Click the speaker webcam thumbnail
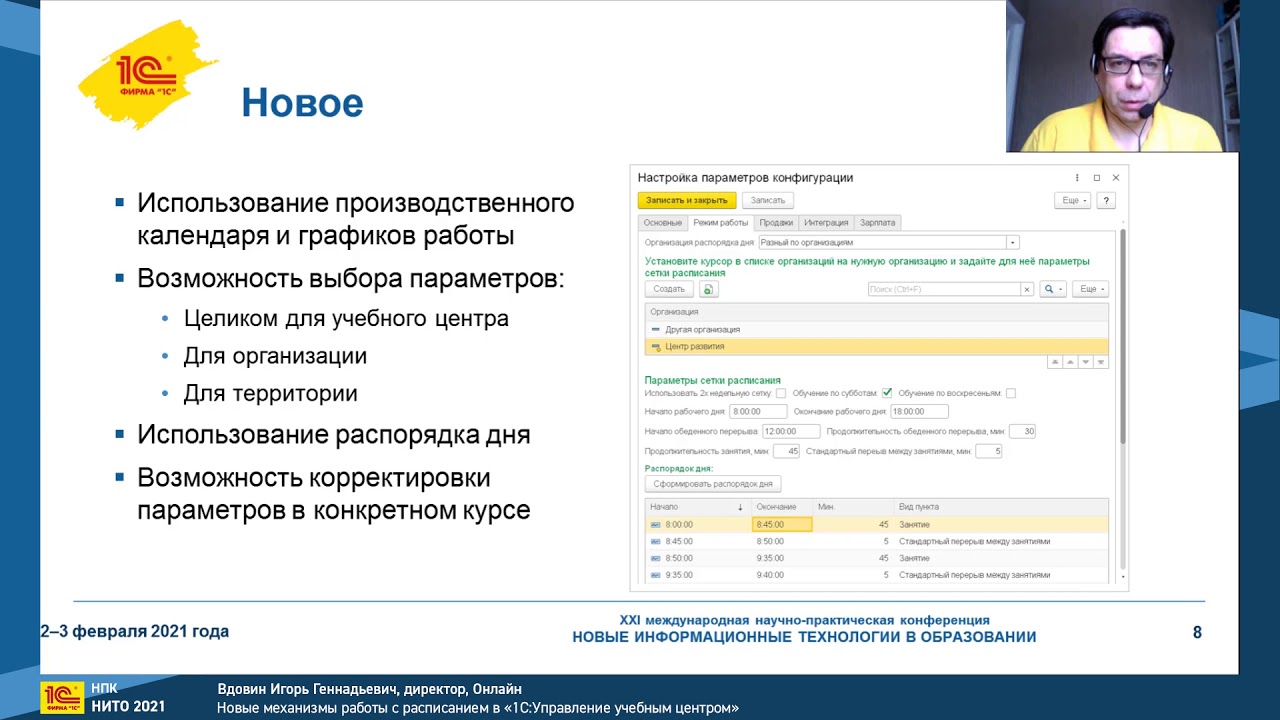The image size is (1280, 720). pyautogui.click(x=1123, y=76)
